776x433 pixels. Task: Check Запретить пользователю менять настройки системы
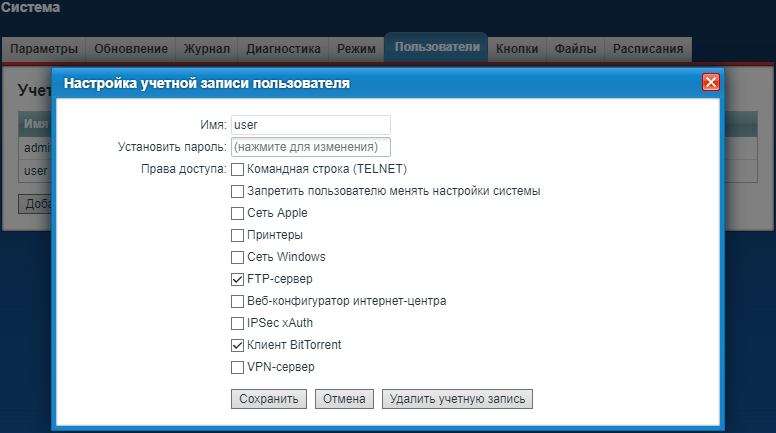tap(238, 191)
